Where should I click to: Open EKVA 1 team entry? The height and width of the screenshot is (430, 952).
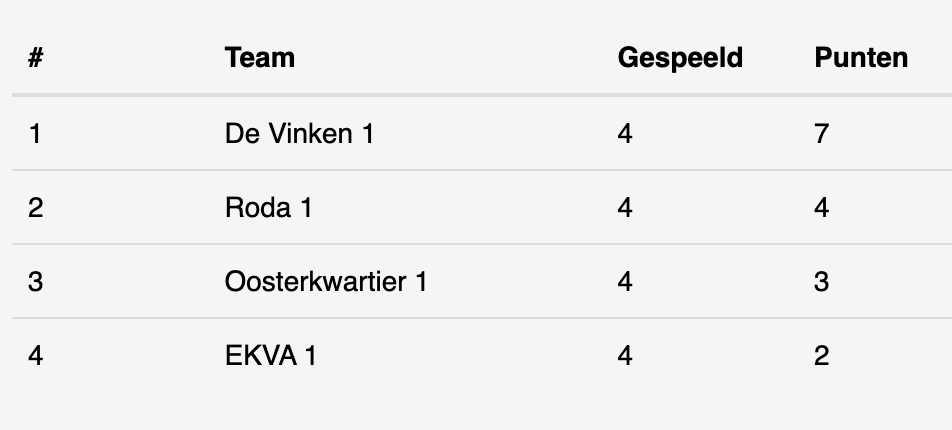270,355
